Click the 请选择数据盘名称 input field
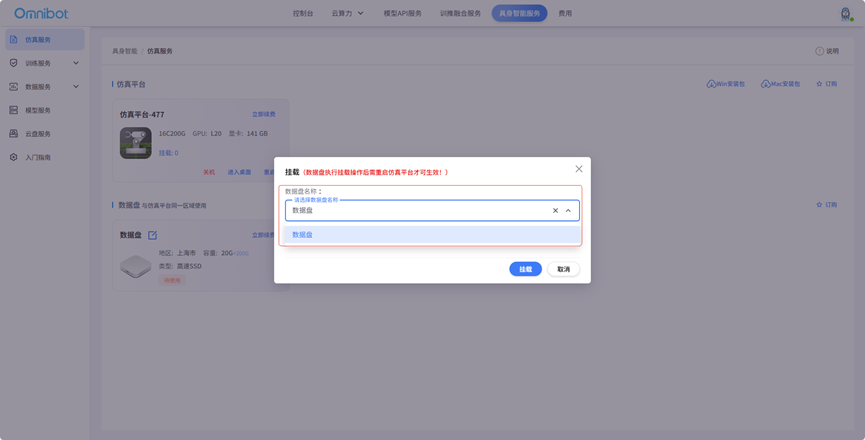 point(432,210)
